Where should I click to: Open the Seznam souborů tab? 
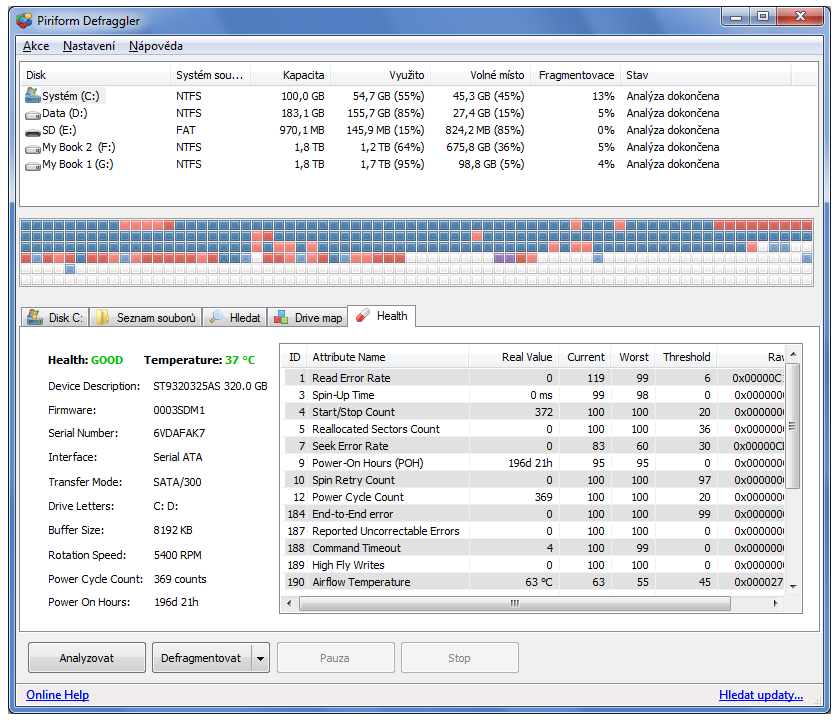[146, 318]
